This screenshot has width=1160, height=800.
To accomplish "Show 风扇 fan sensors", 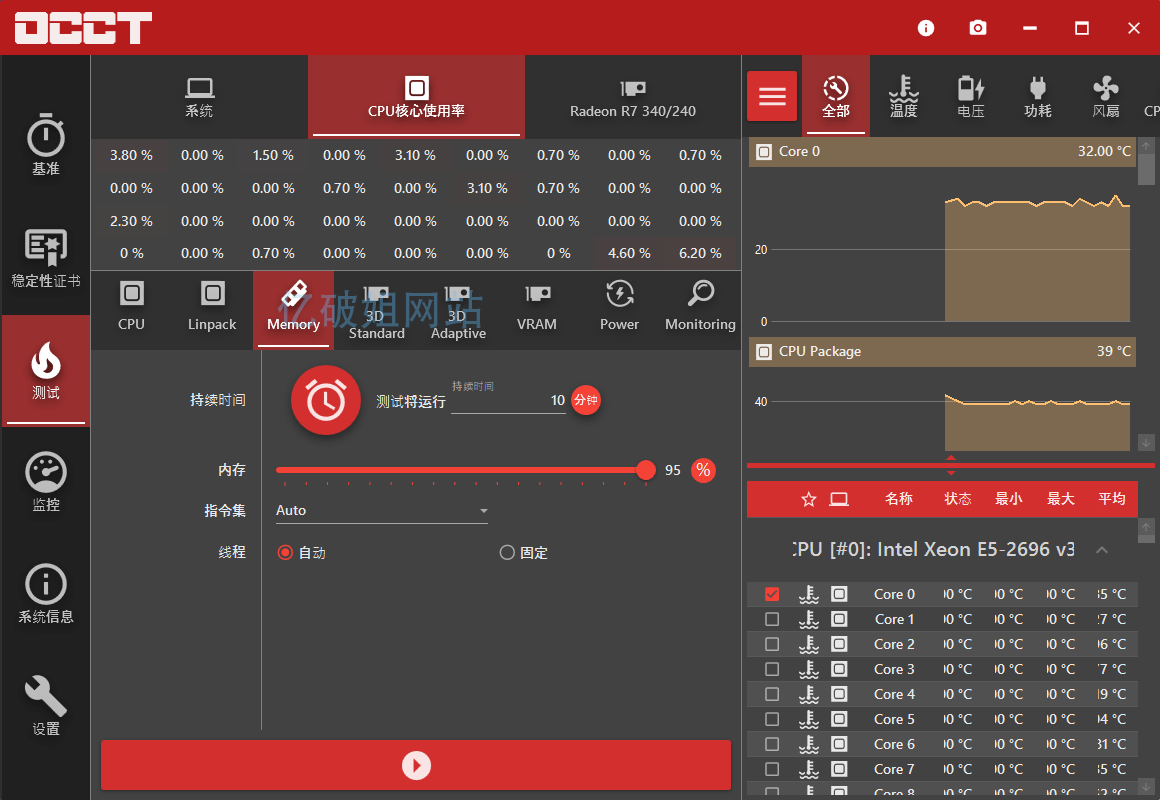I will 1105,97.
